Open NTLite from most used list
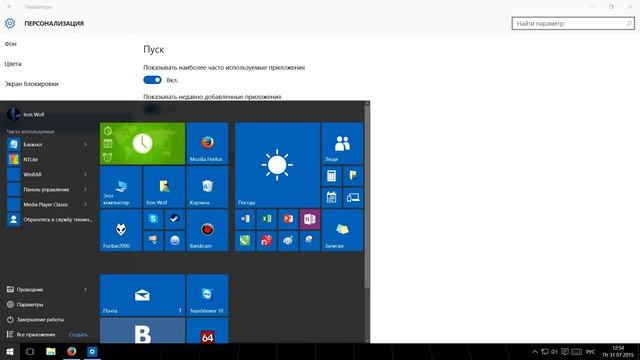This screenshot has width=640, height=360. (49, 160)
